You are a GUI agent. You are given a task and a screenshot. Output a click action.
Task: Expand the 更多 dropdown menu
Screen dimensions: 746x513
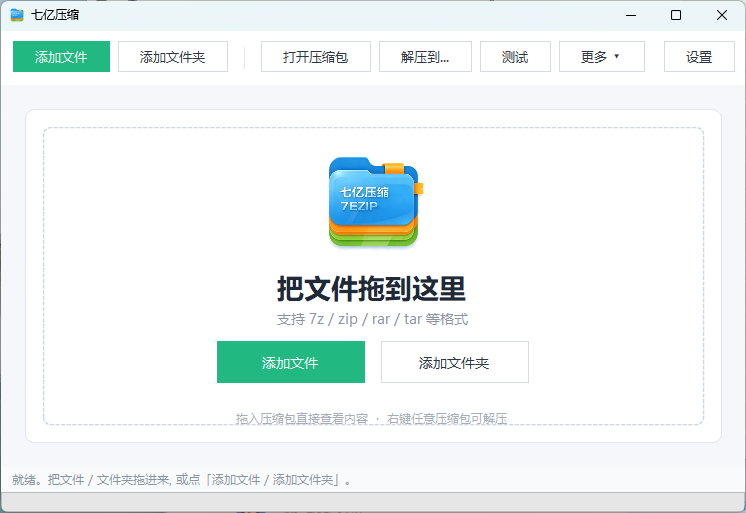click(x=601, y=57)
